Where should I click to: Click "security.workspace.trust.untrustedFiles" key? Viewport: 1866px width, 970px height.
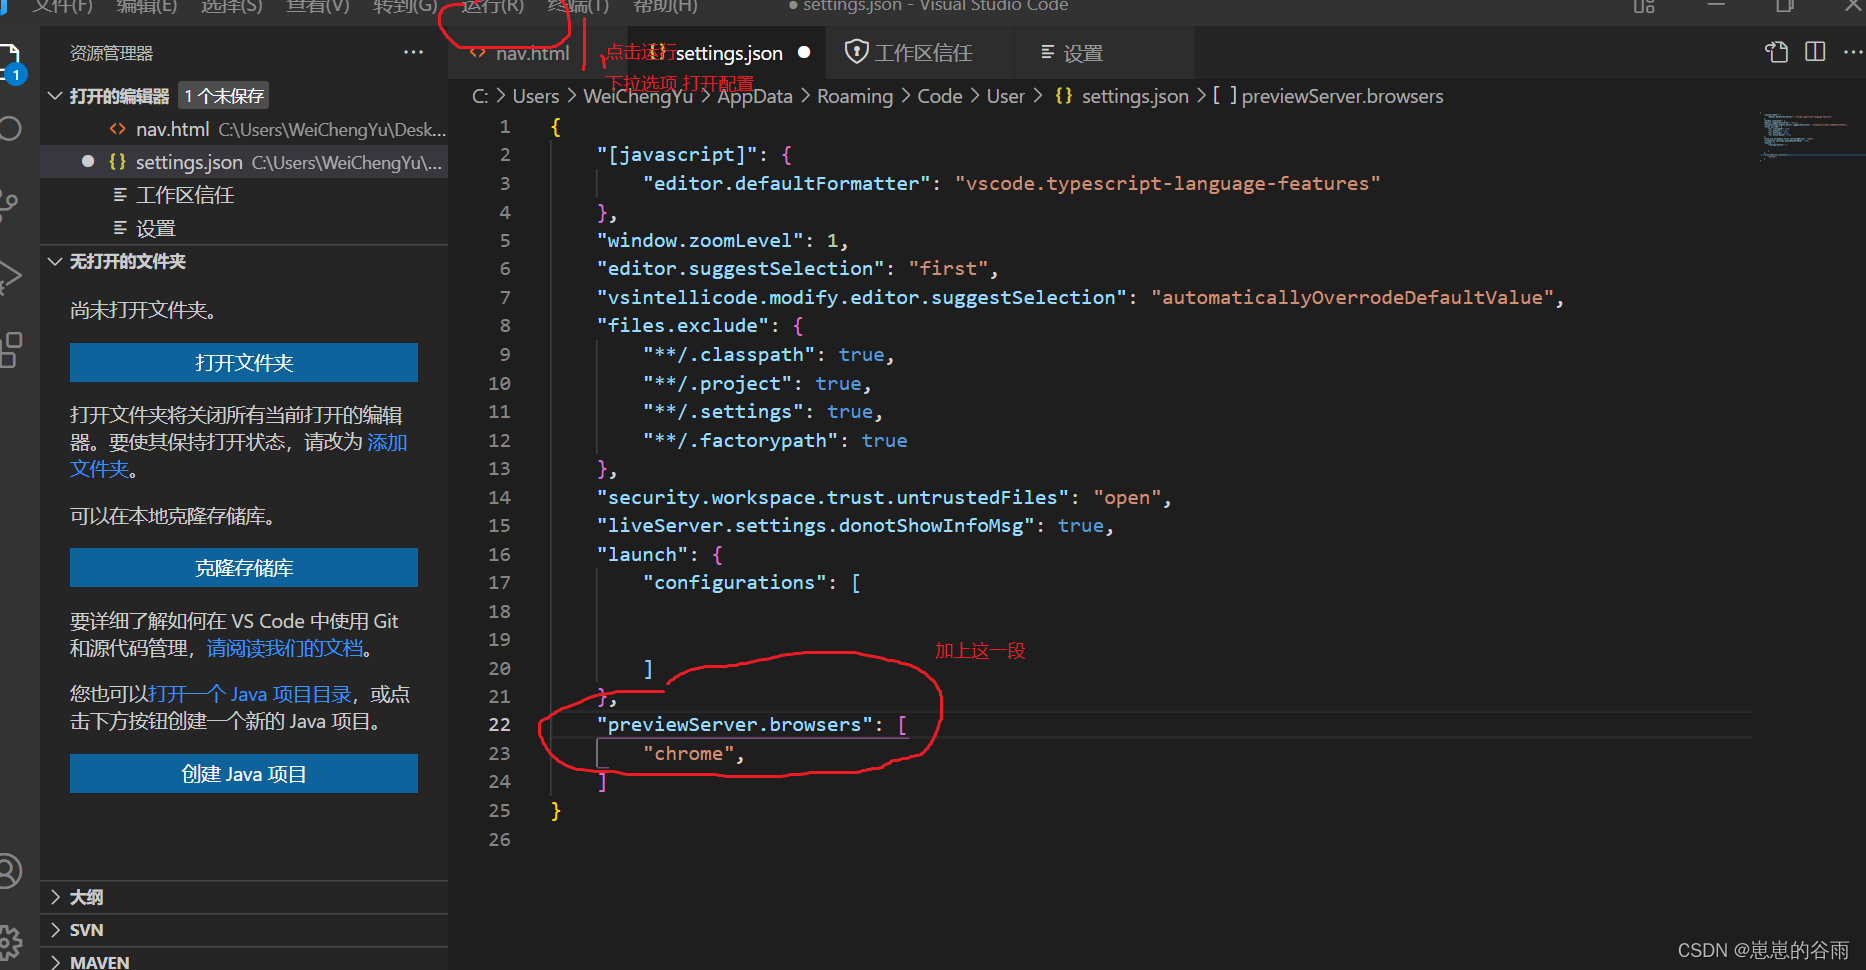point(833,497)
